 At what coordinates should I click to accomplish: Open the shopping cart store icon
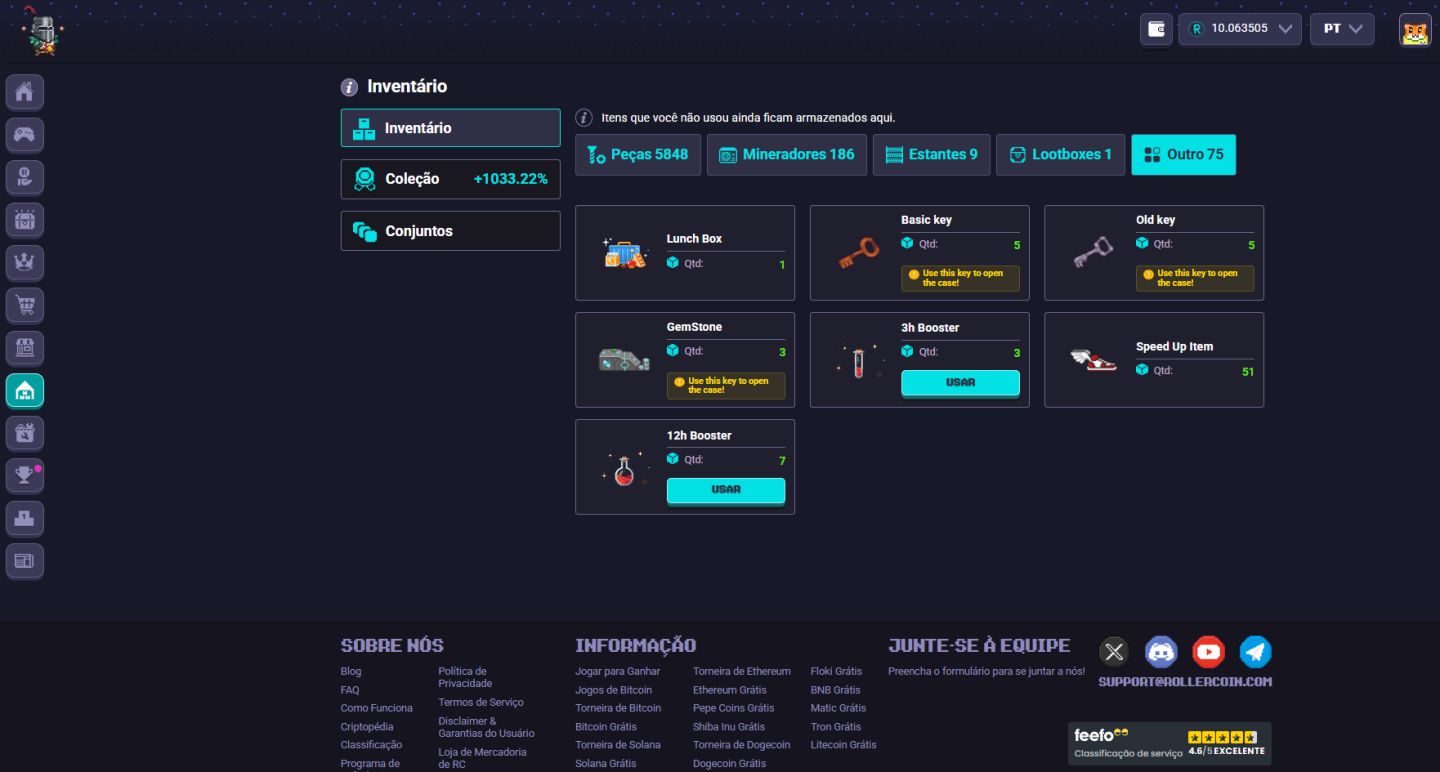tap(25, 306)
